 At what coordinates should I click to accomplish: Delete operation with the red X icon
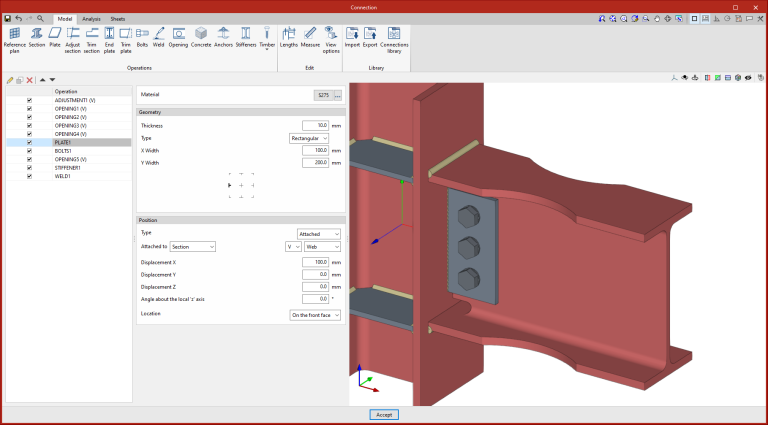30,80
